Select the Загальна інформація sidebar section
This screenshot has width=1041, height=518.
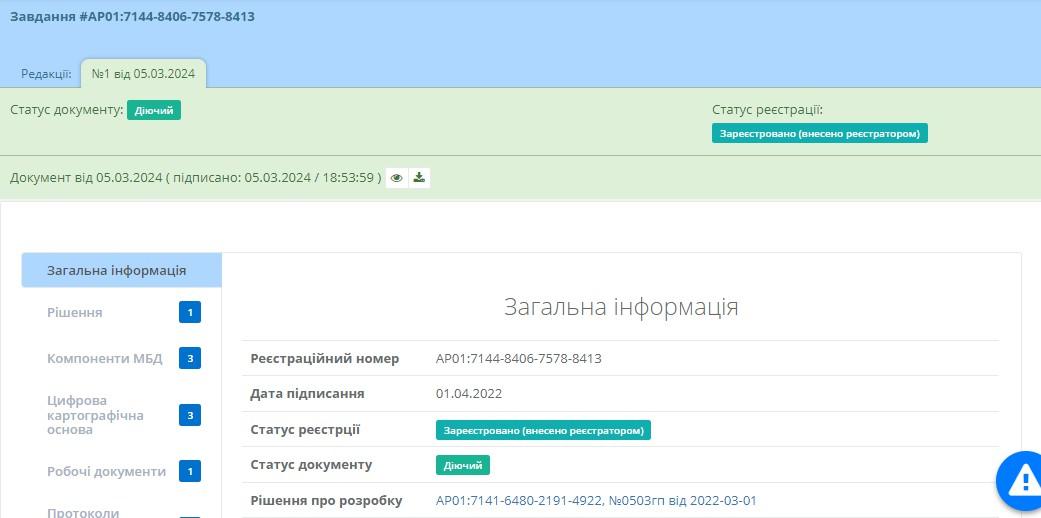116,270
